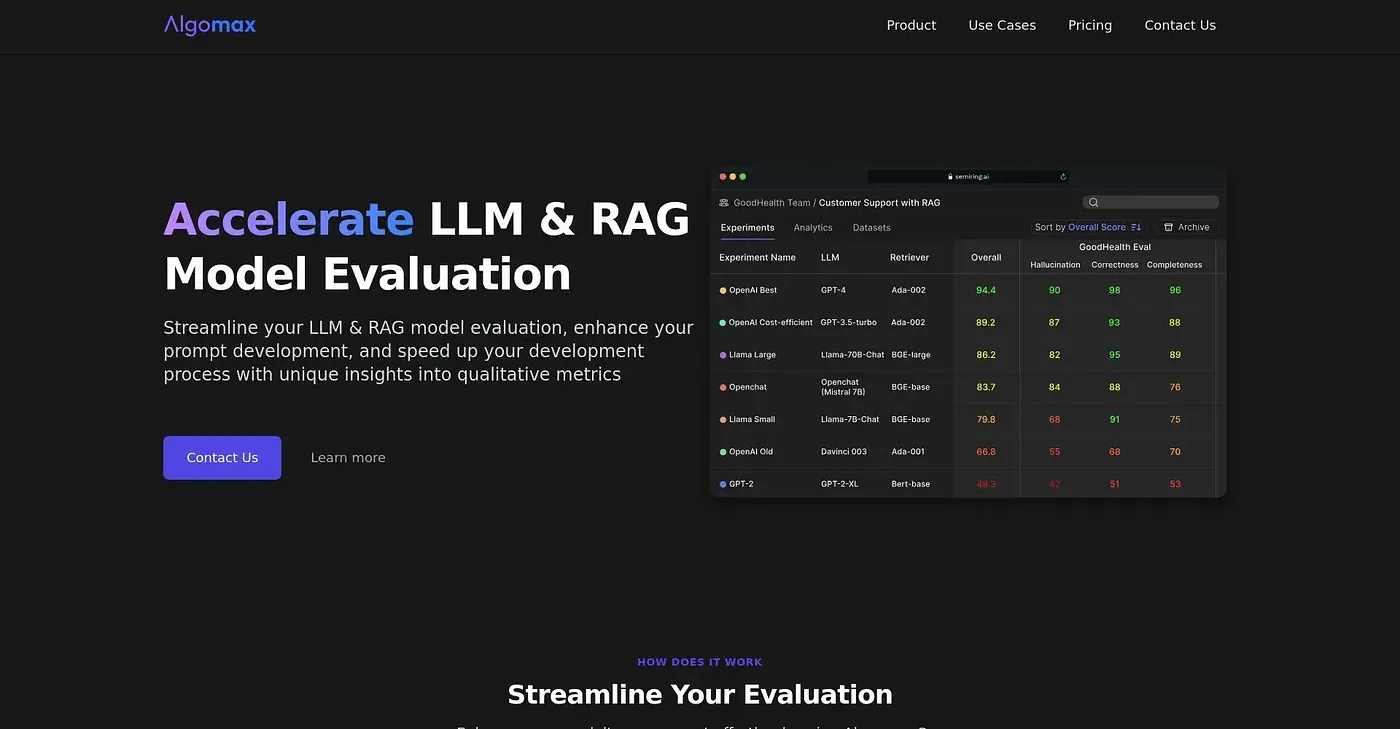Click the OpenAI Old experiment name
This screenshot has height=729, width=1400.
click(x=751, y=452)
